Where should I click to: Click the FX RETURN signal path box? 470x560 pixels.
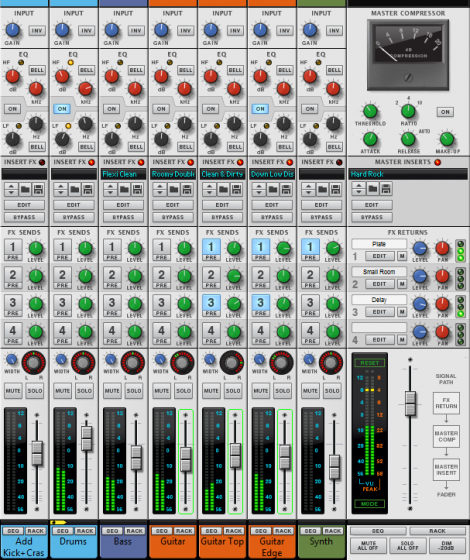[x=446, y=403]
